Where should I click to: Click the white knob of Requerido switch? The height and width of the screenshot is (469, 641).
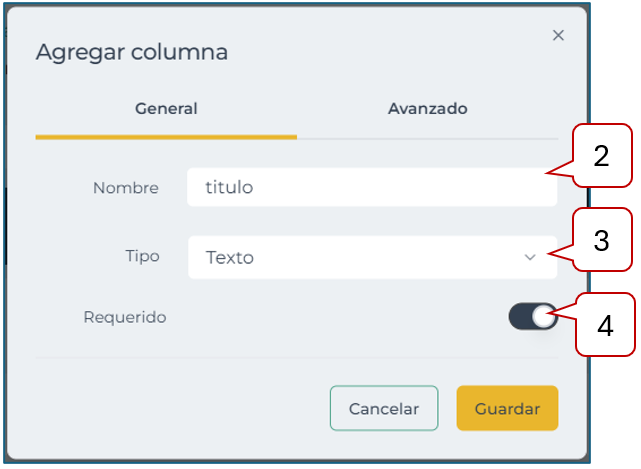(543, 317)
